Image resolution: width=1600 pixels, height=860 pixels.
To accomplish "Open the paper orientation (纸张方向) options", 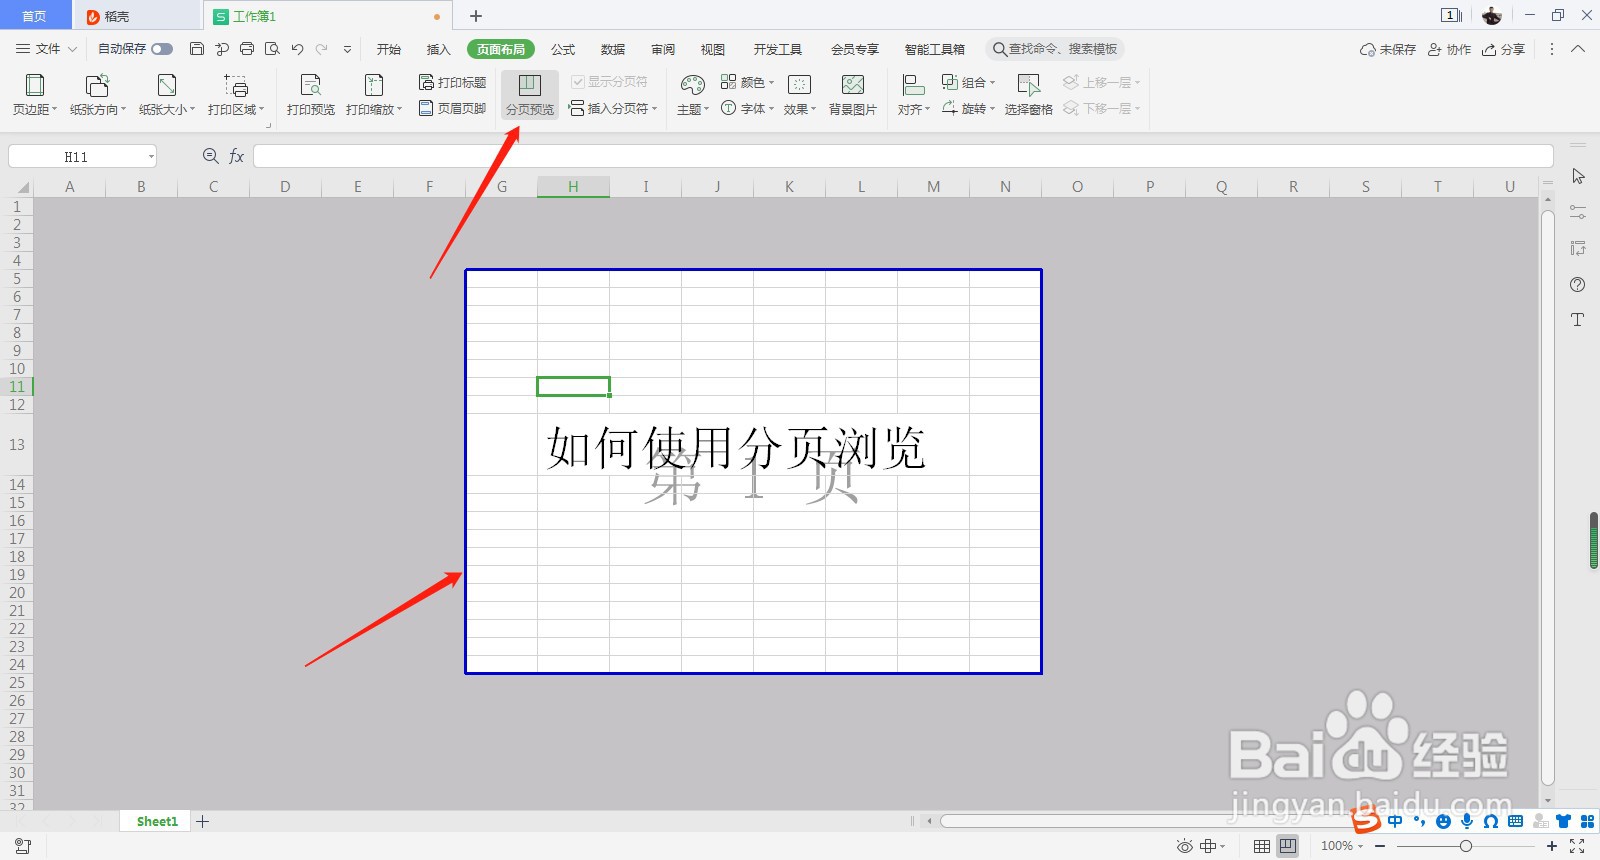I will coord(98,96).
